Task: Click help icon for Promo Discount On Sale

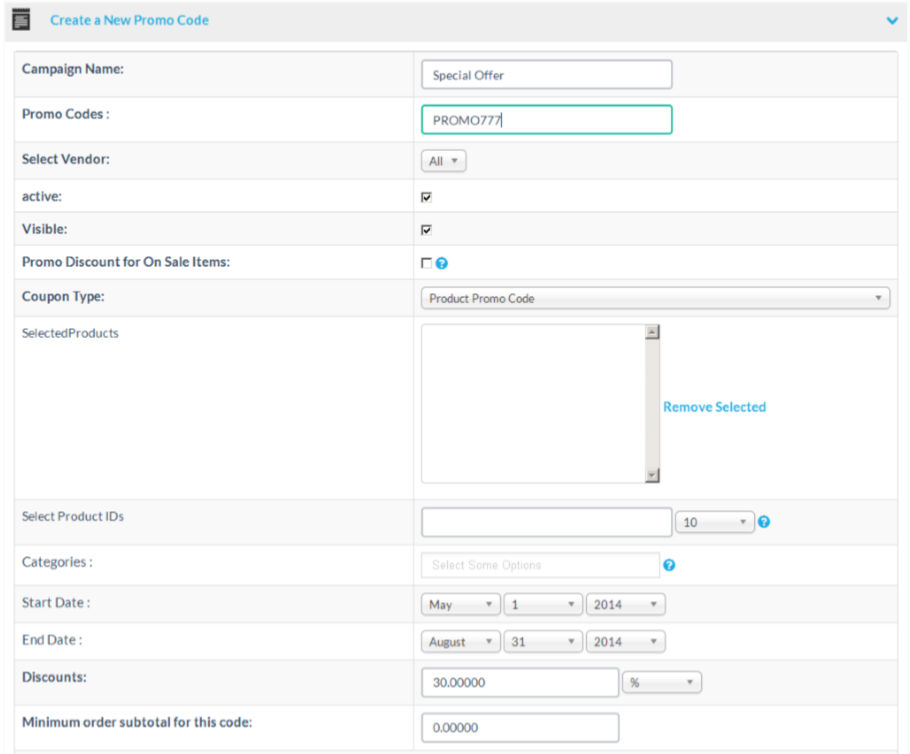Action: 442,264
